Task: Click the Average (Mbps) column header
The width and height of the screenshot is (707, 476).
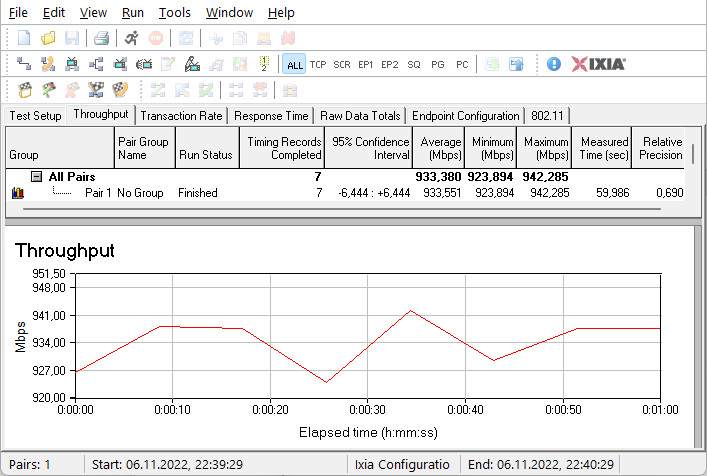Action: (439, 148)
